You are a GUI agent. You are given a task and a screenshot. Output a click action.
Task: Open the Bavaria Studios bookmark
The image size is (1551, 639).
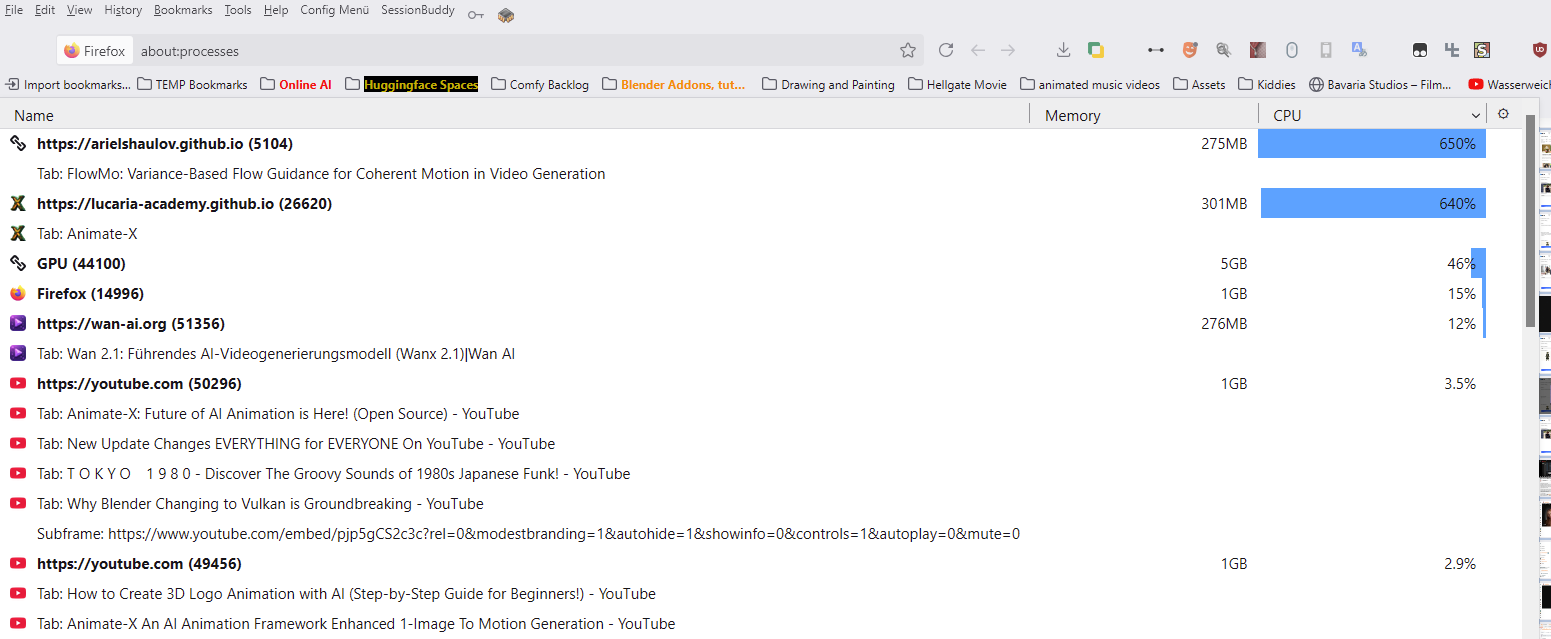point(1381,85)
